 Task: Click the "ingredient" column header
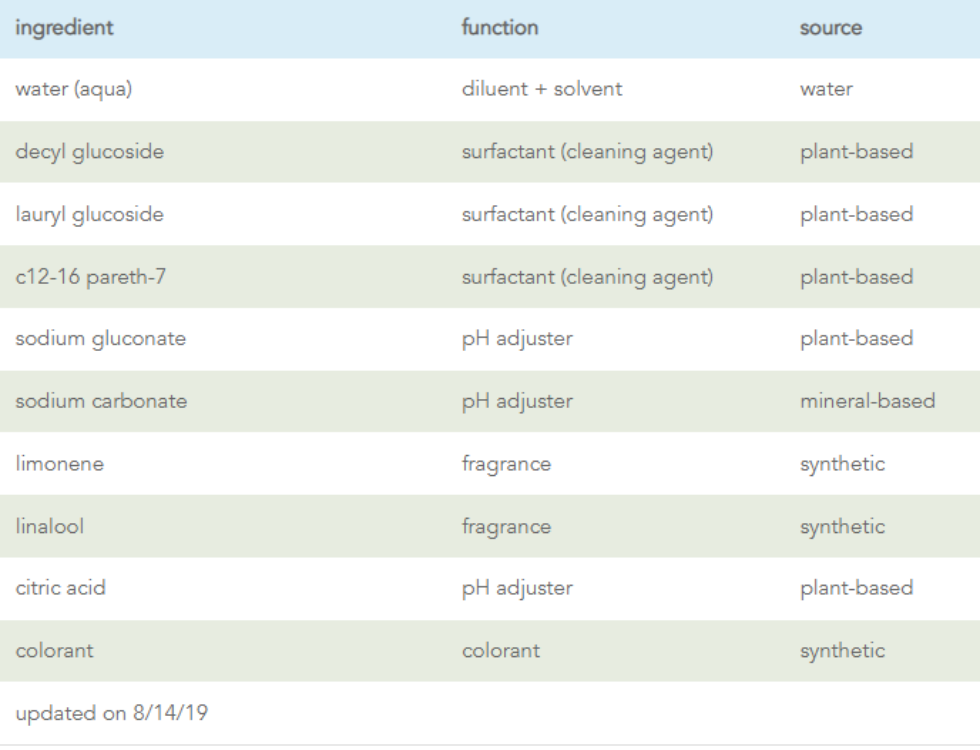tap(64, 28)
